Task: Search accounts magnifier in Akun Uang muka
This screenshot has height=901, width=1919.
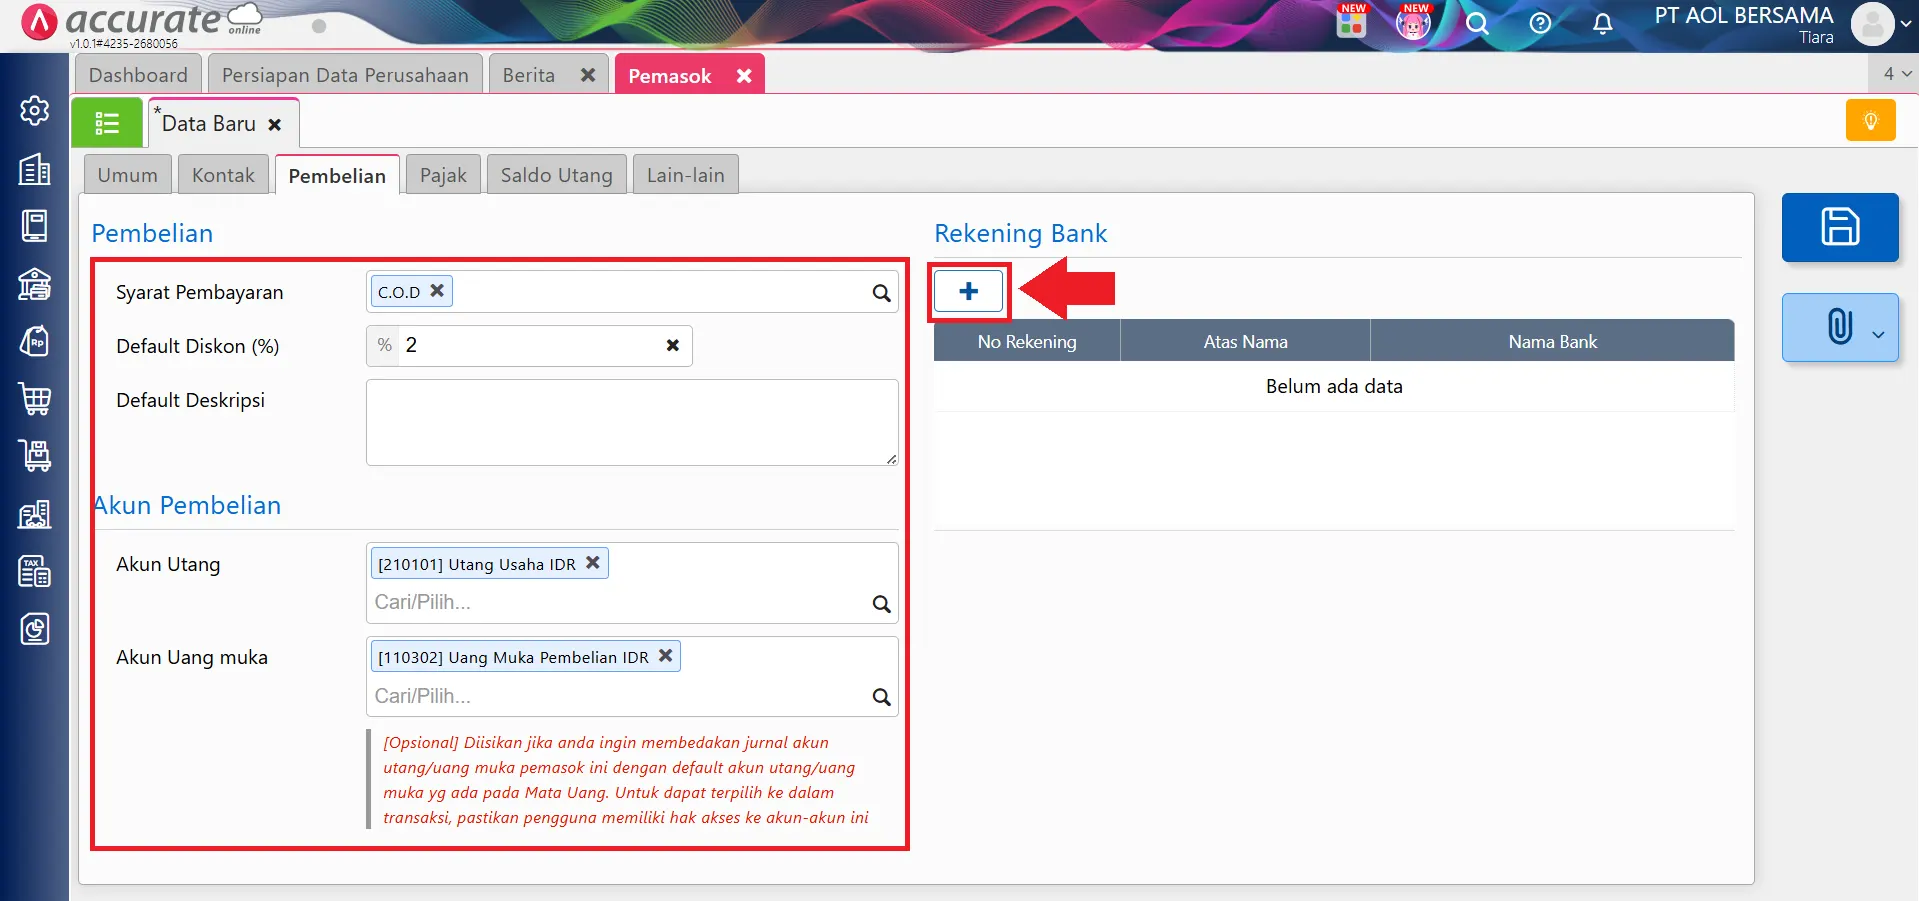Action: [x=881, y=697]
